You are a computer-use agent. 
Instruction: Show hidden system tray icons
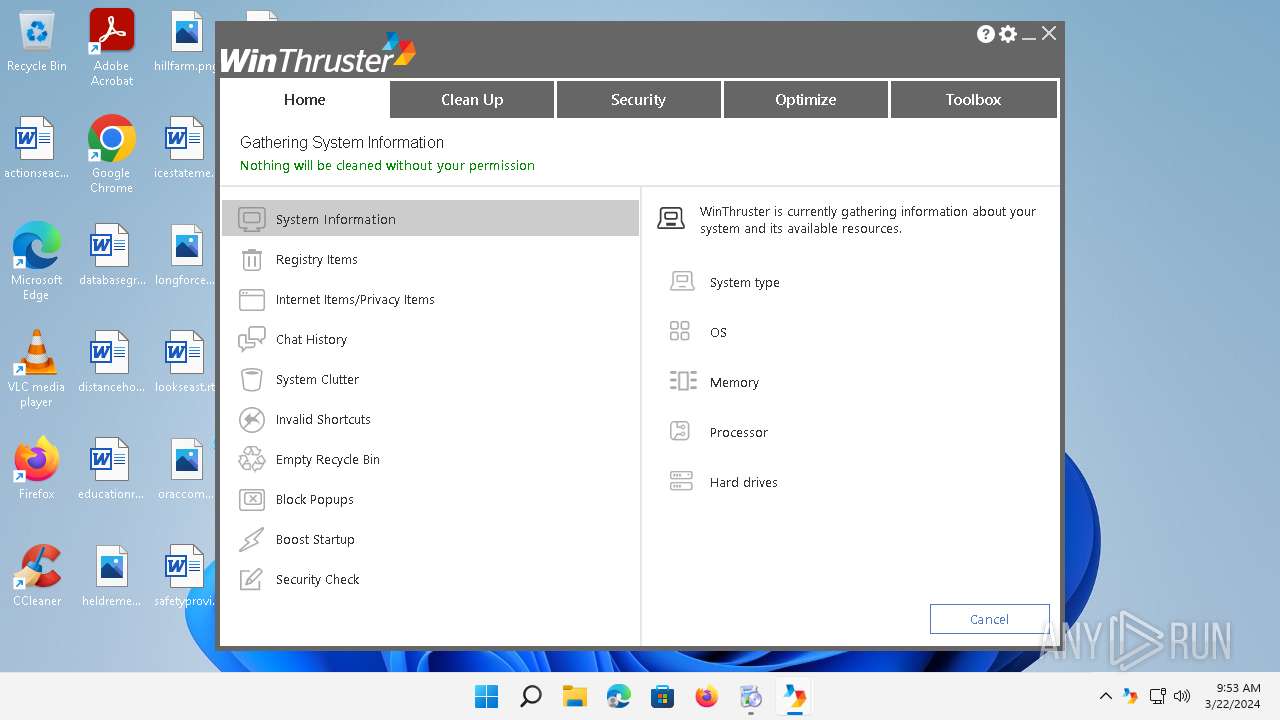pos(1105,696)
